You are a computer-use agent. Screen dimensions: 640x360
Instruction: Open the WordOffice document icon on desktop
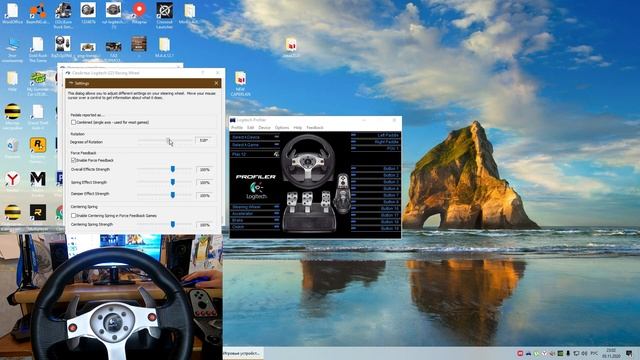[12, 11]
